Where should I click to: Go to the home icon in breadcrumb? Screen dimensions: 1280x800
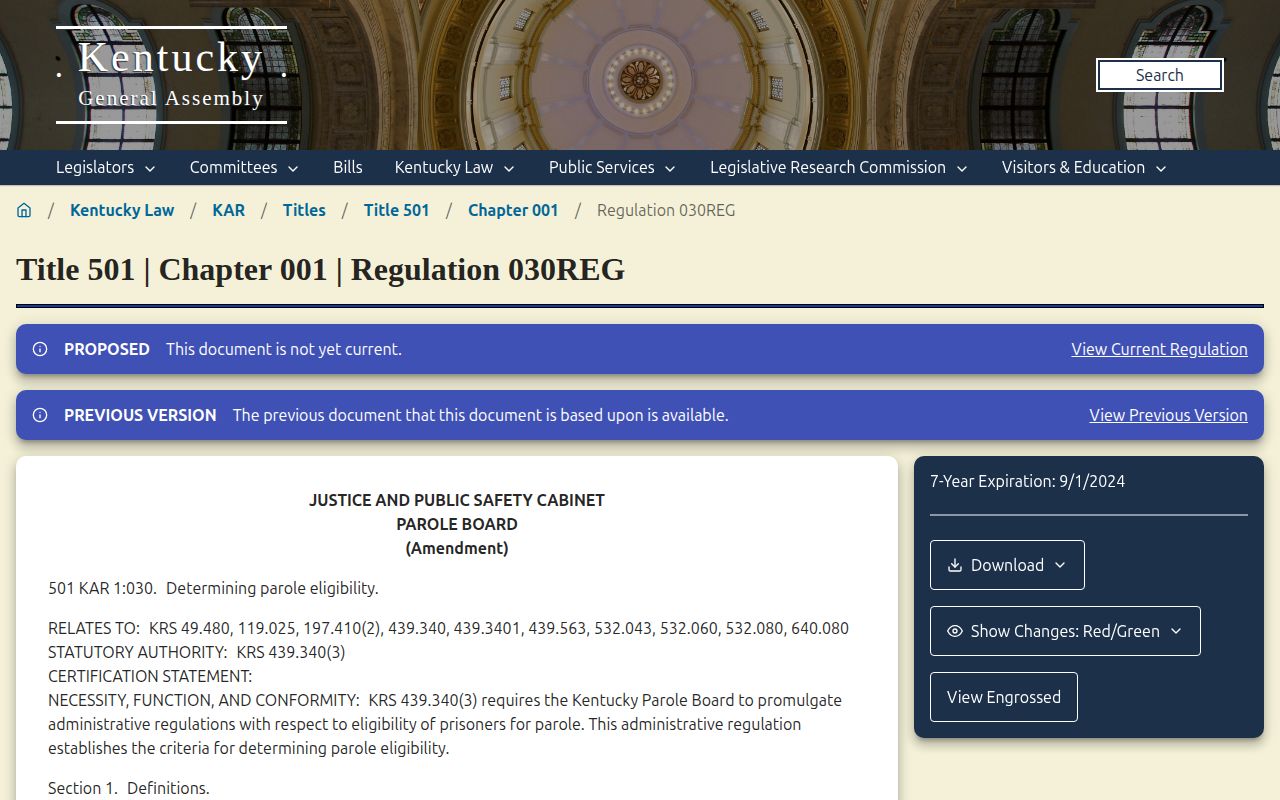[24, 210]
